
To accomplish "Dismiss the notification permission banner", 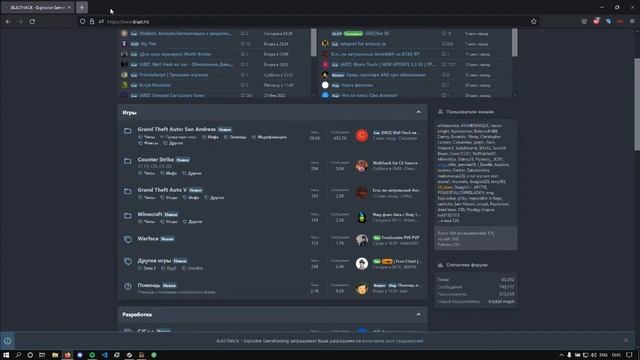I will point(626,340).
